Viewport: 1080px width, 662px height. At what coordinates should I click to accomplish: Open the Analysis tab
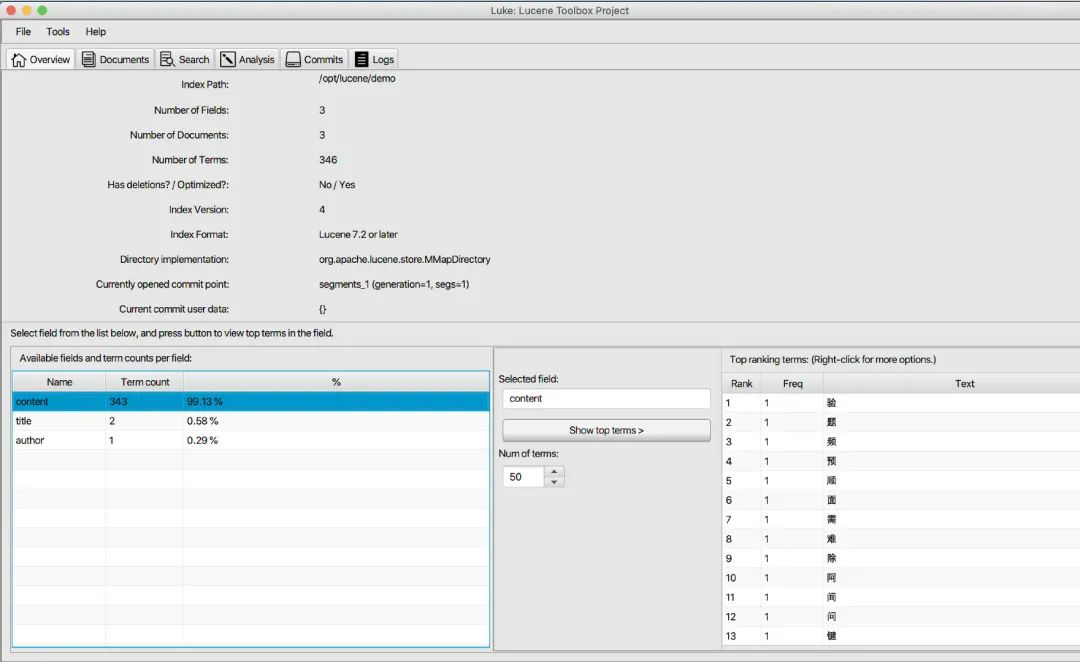[247, 59]
